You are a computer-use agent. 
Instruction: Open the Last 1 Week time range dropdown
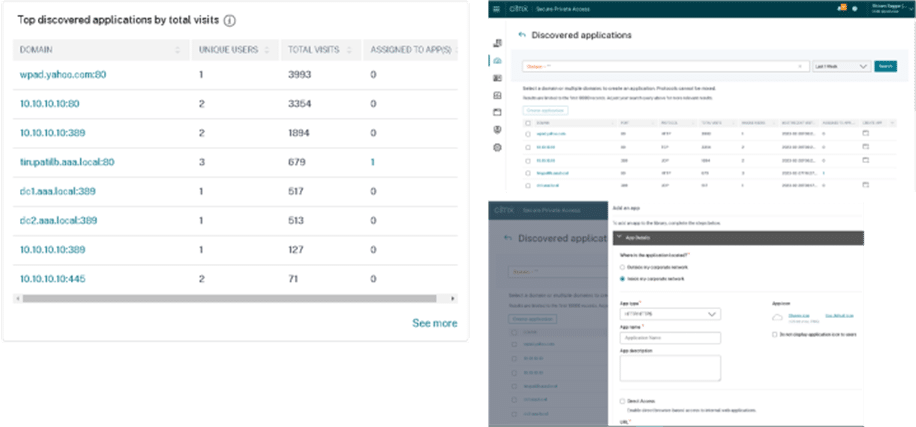click(841, 67)
